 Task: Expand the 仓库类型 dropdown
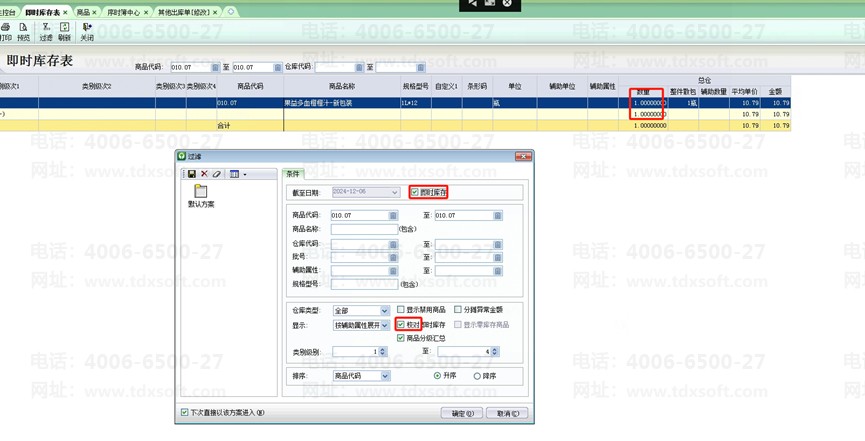[383, 311]
